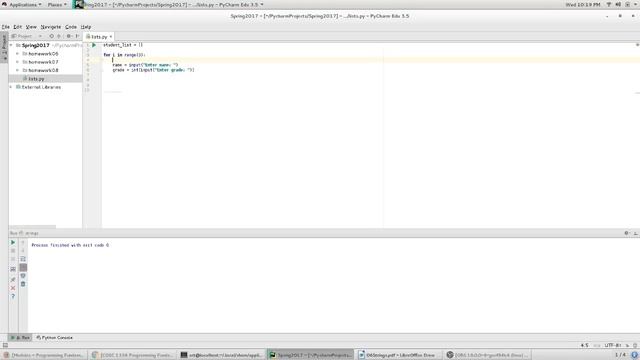The height and width of the screenshot is (360, 640).
Task: Open the Help menu
Action: coord(86,27)
